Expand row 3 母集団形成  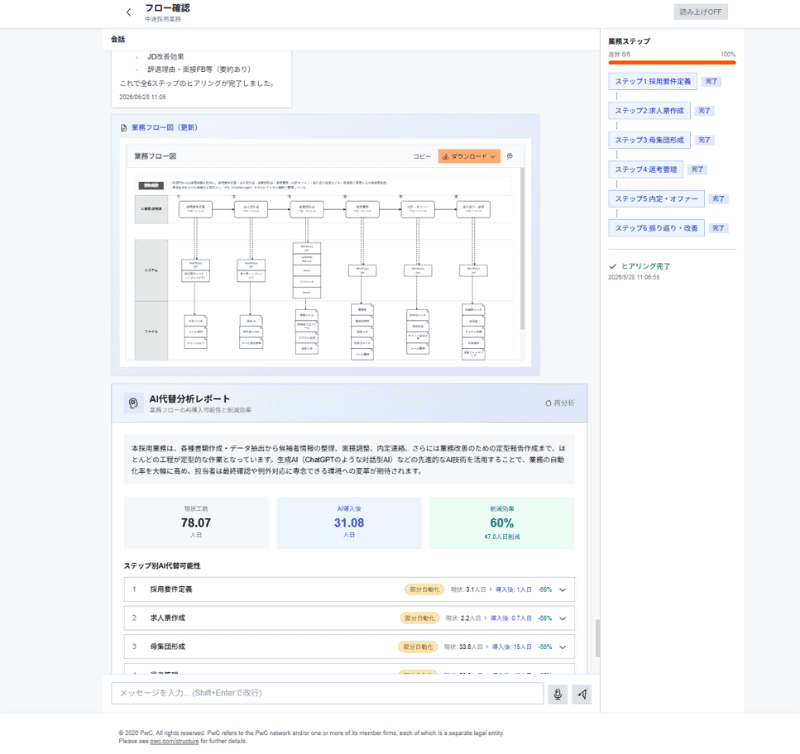click(349, 647)
